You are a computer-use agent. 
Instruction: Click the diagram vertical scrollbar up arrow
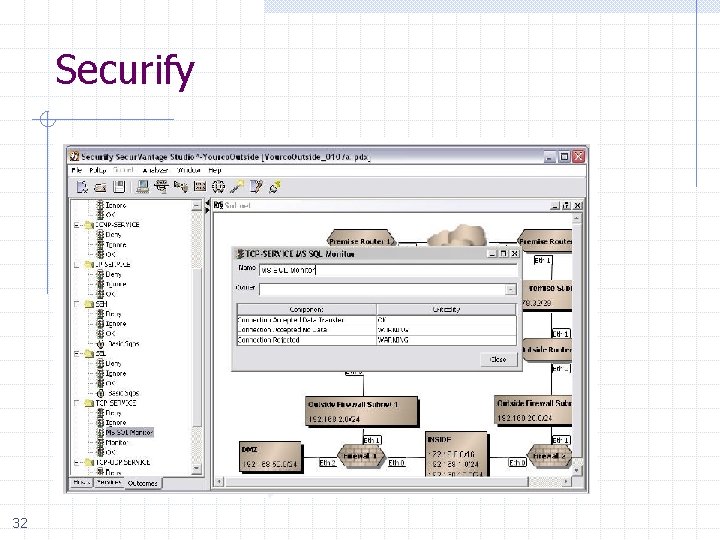(577, 218)
